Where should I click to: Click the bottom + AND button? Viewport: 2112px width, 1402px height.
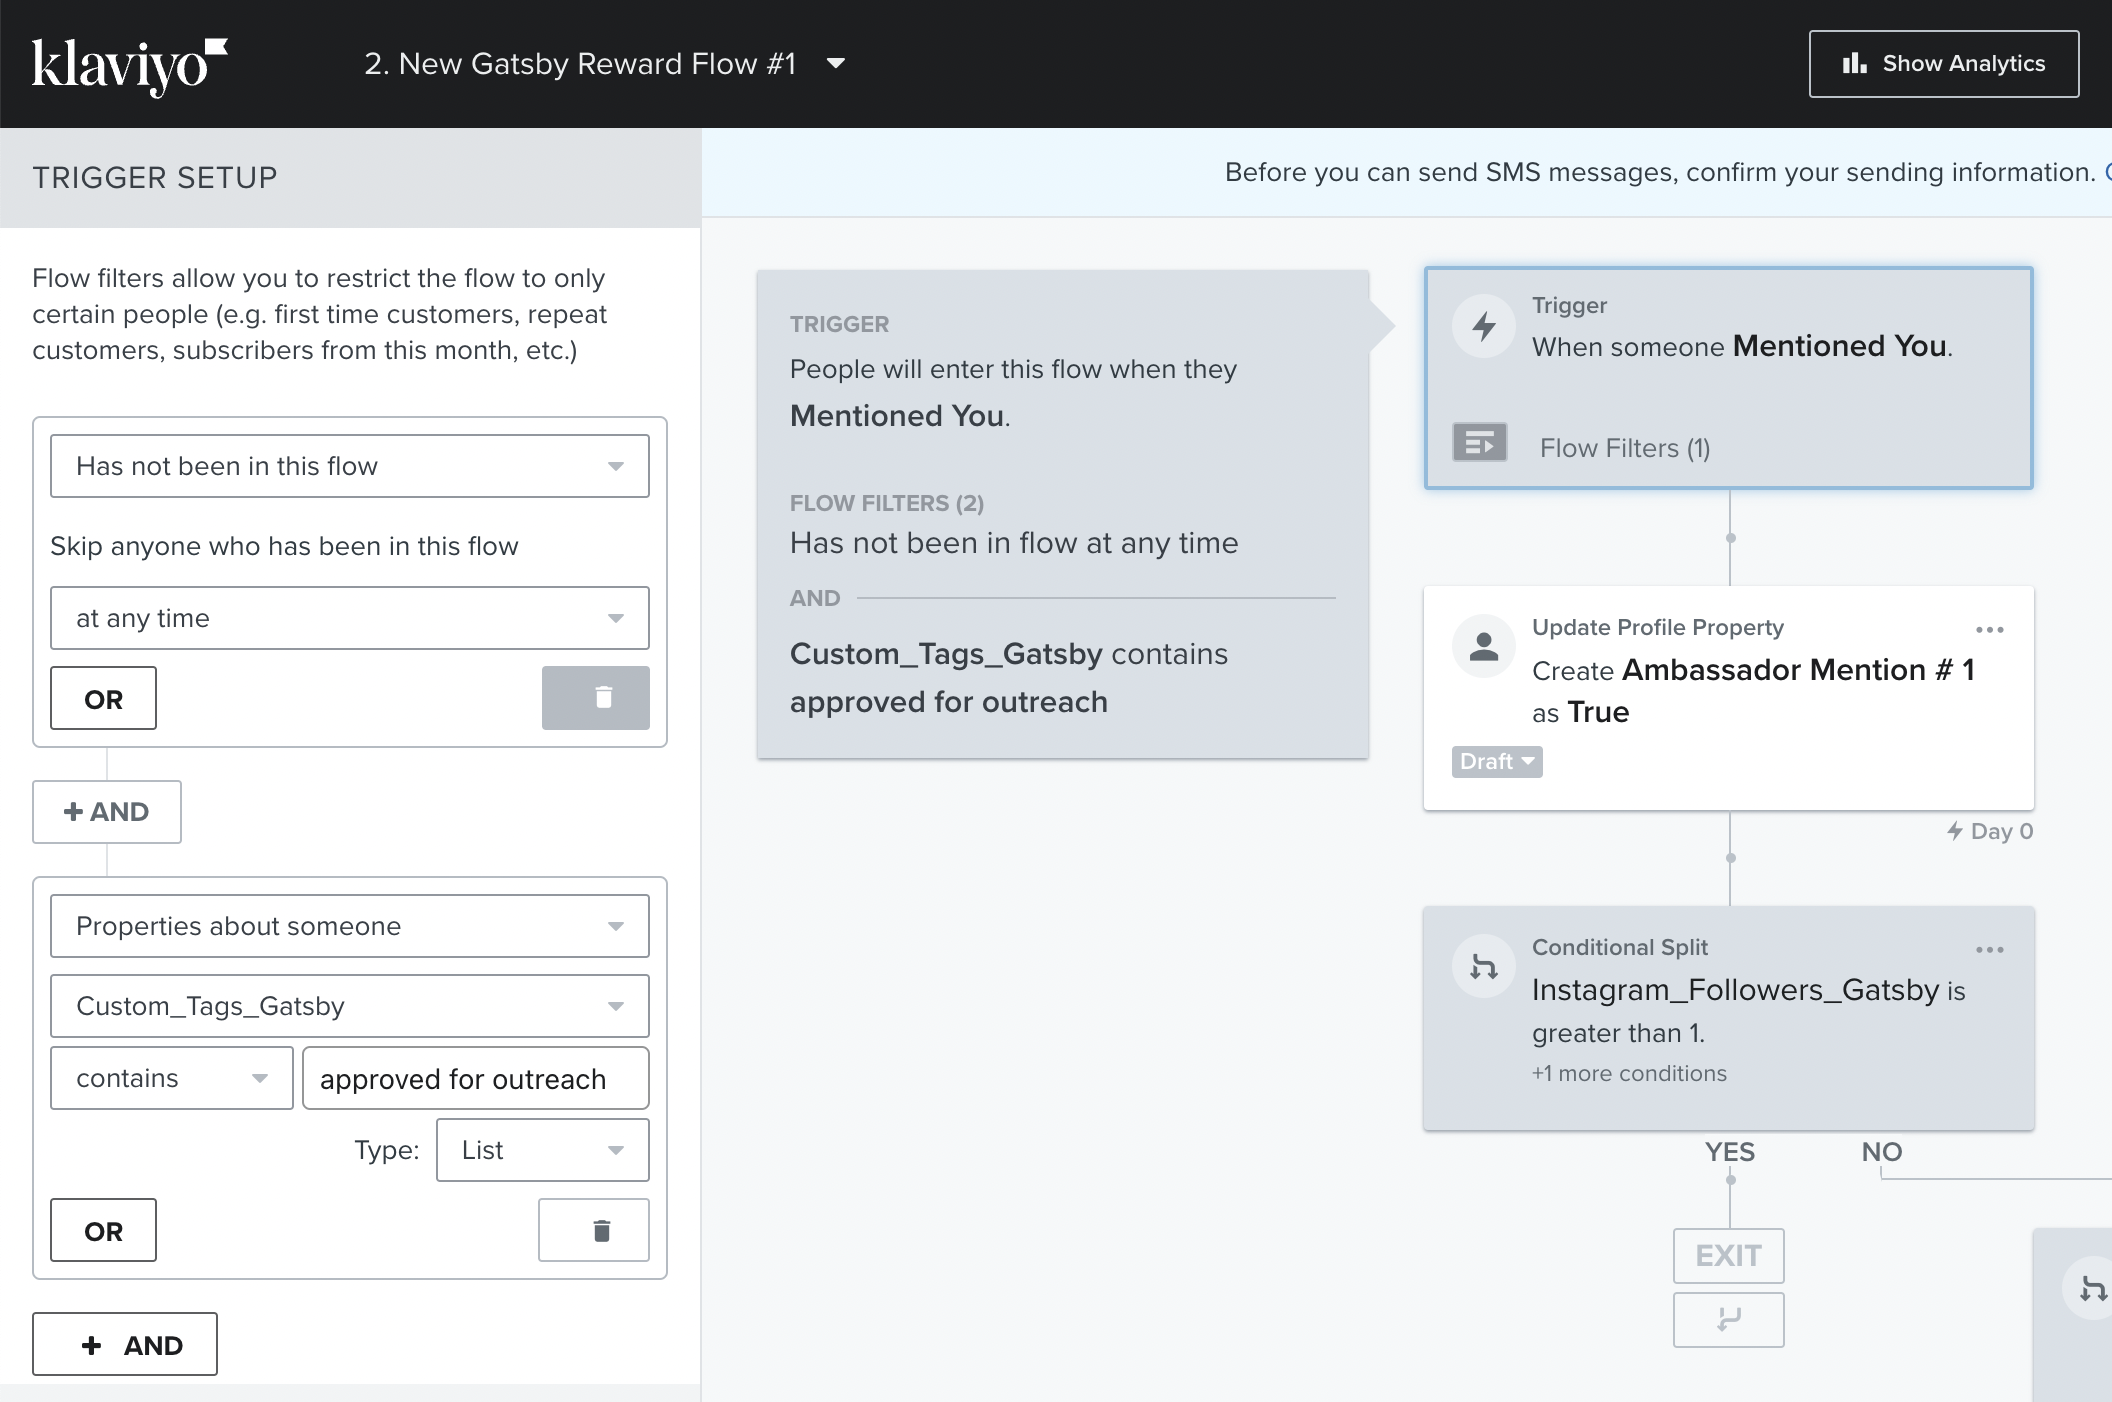point(125,1344)
